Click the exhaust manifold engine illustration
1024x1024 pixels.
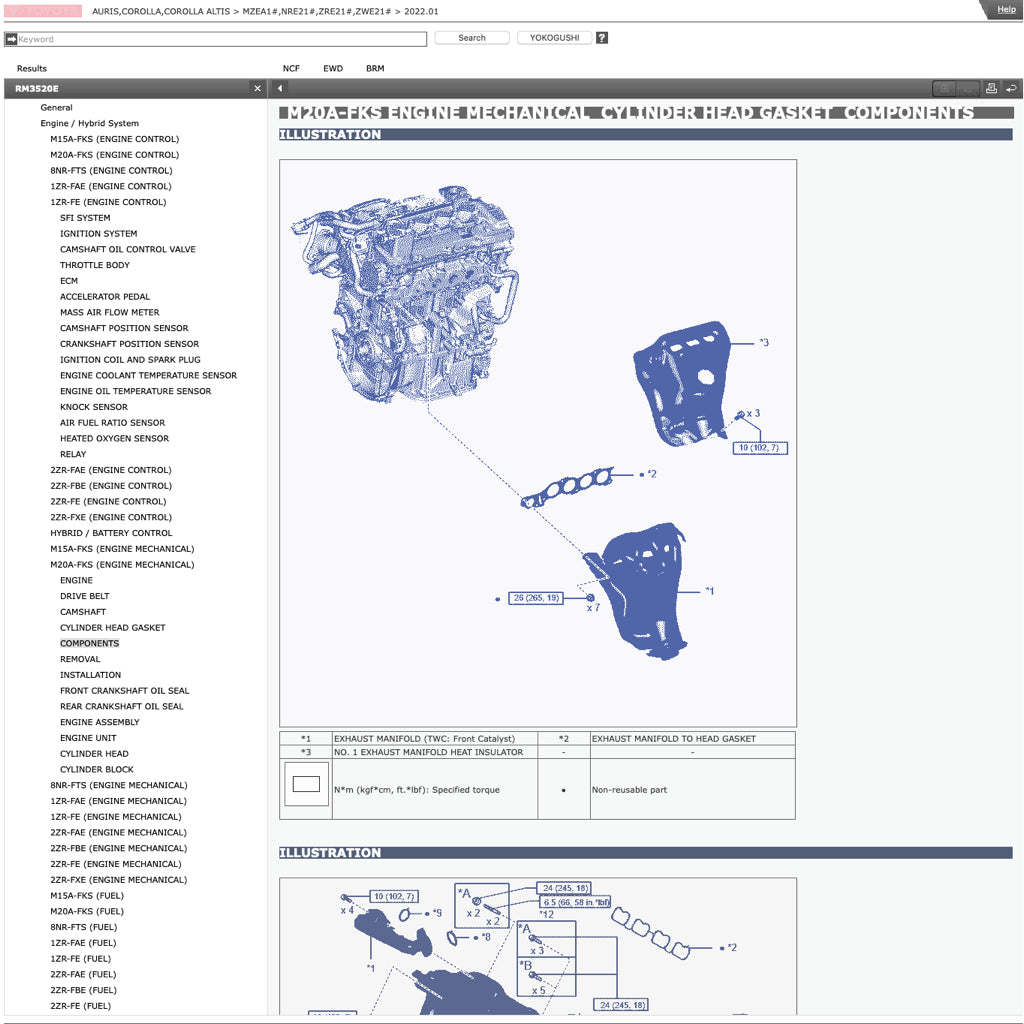click(537, 442)
